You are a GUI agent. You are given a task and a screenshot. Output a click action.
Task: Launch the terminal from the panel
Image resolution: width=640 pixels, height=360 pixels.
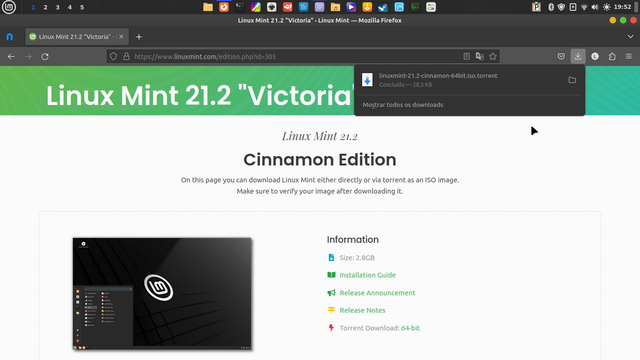click(x=240, y=7)
